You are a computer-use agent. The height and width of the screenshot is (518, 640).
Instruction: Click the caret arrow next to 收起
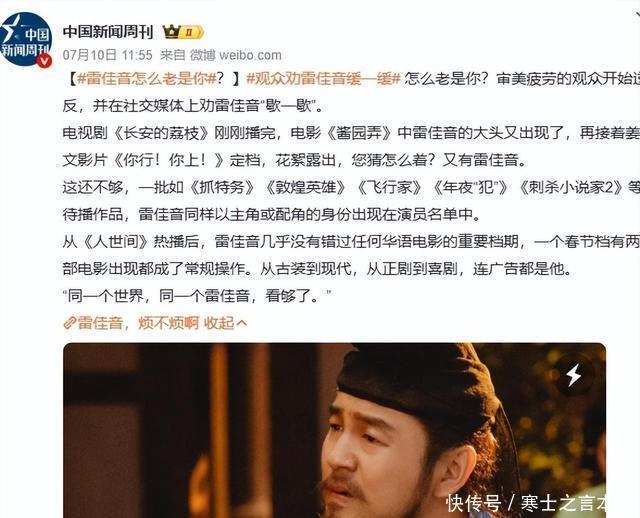coord(241,323)
